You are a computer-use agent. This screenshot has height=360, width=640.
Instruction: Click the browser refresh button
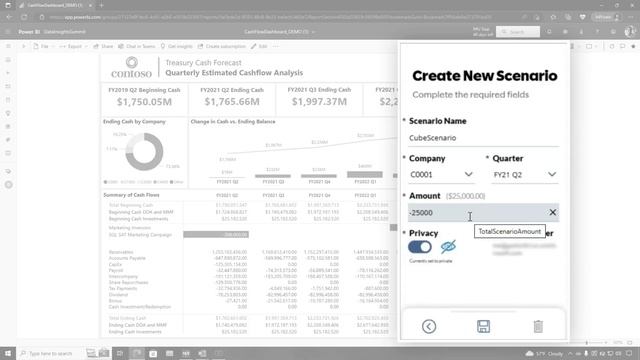(x=24, y=17)
